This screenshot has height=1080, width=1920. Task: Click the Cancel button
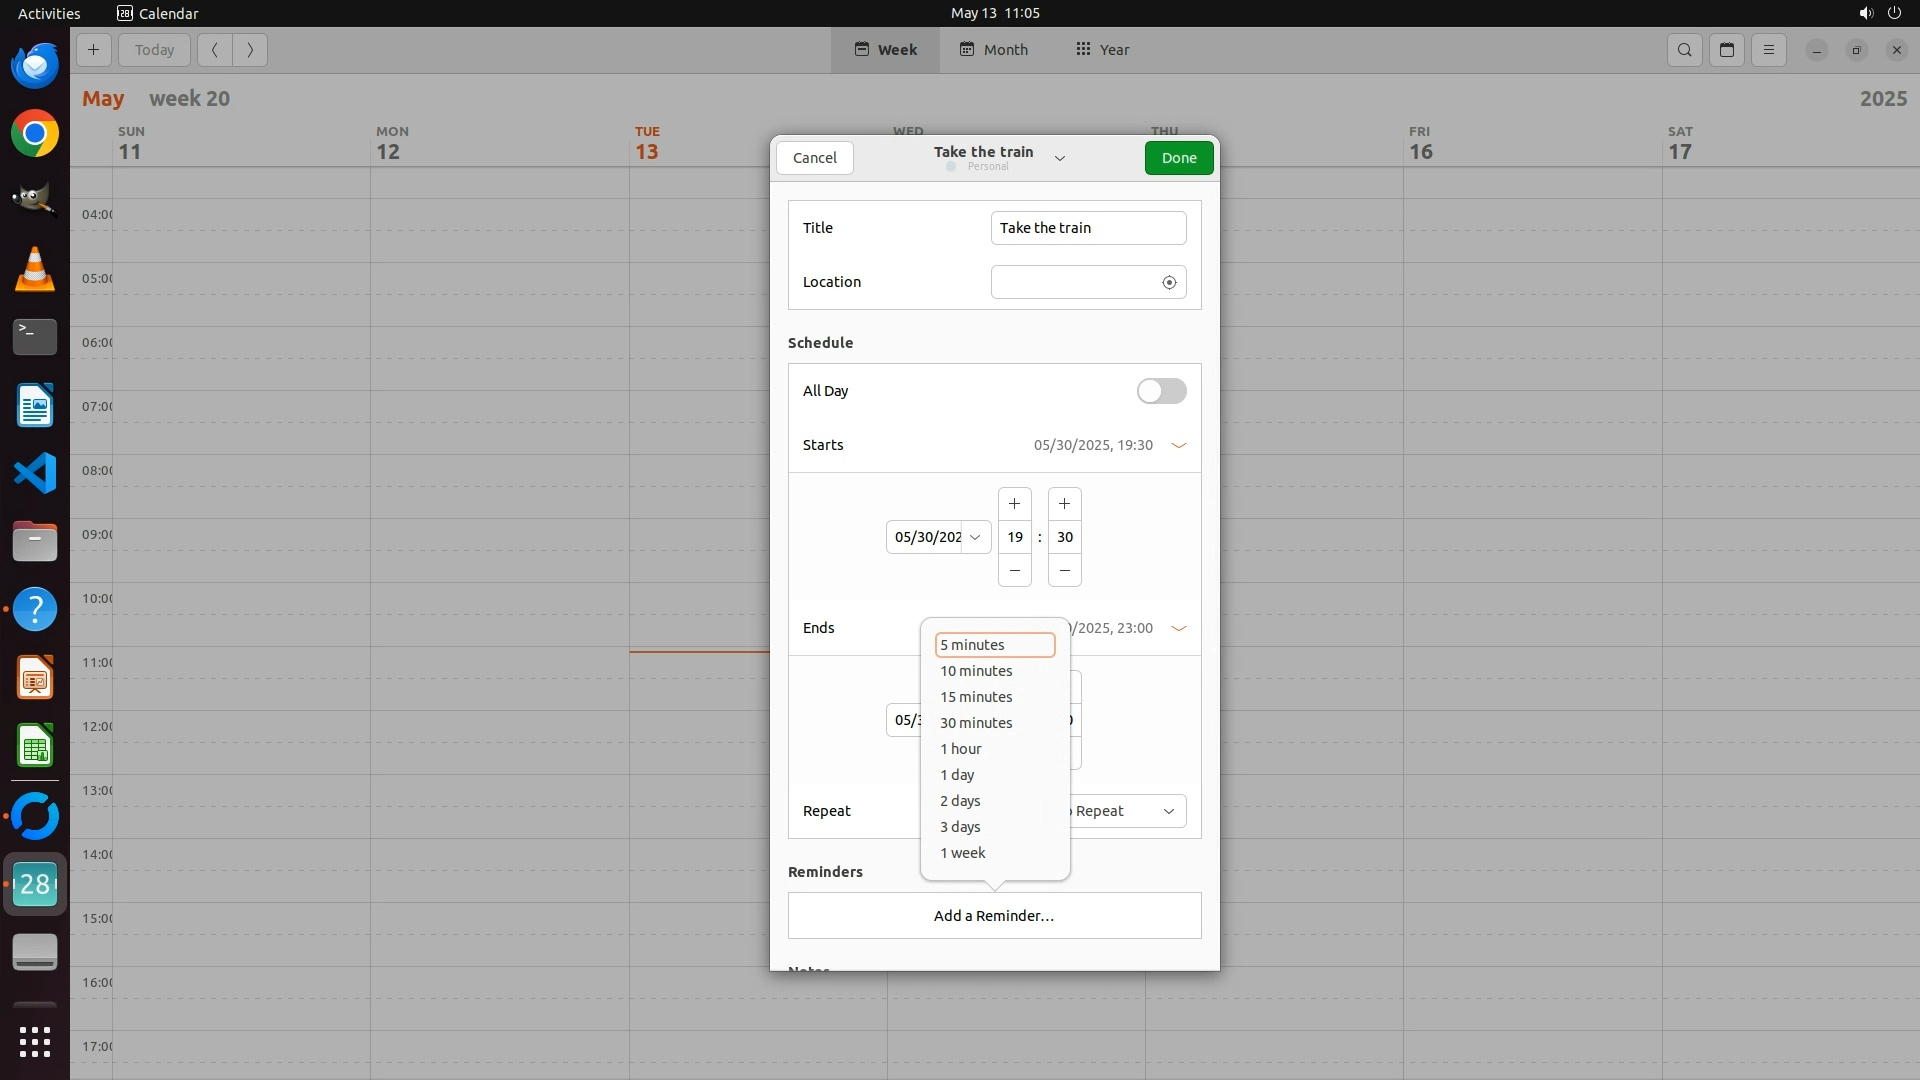[814, 158]
